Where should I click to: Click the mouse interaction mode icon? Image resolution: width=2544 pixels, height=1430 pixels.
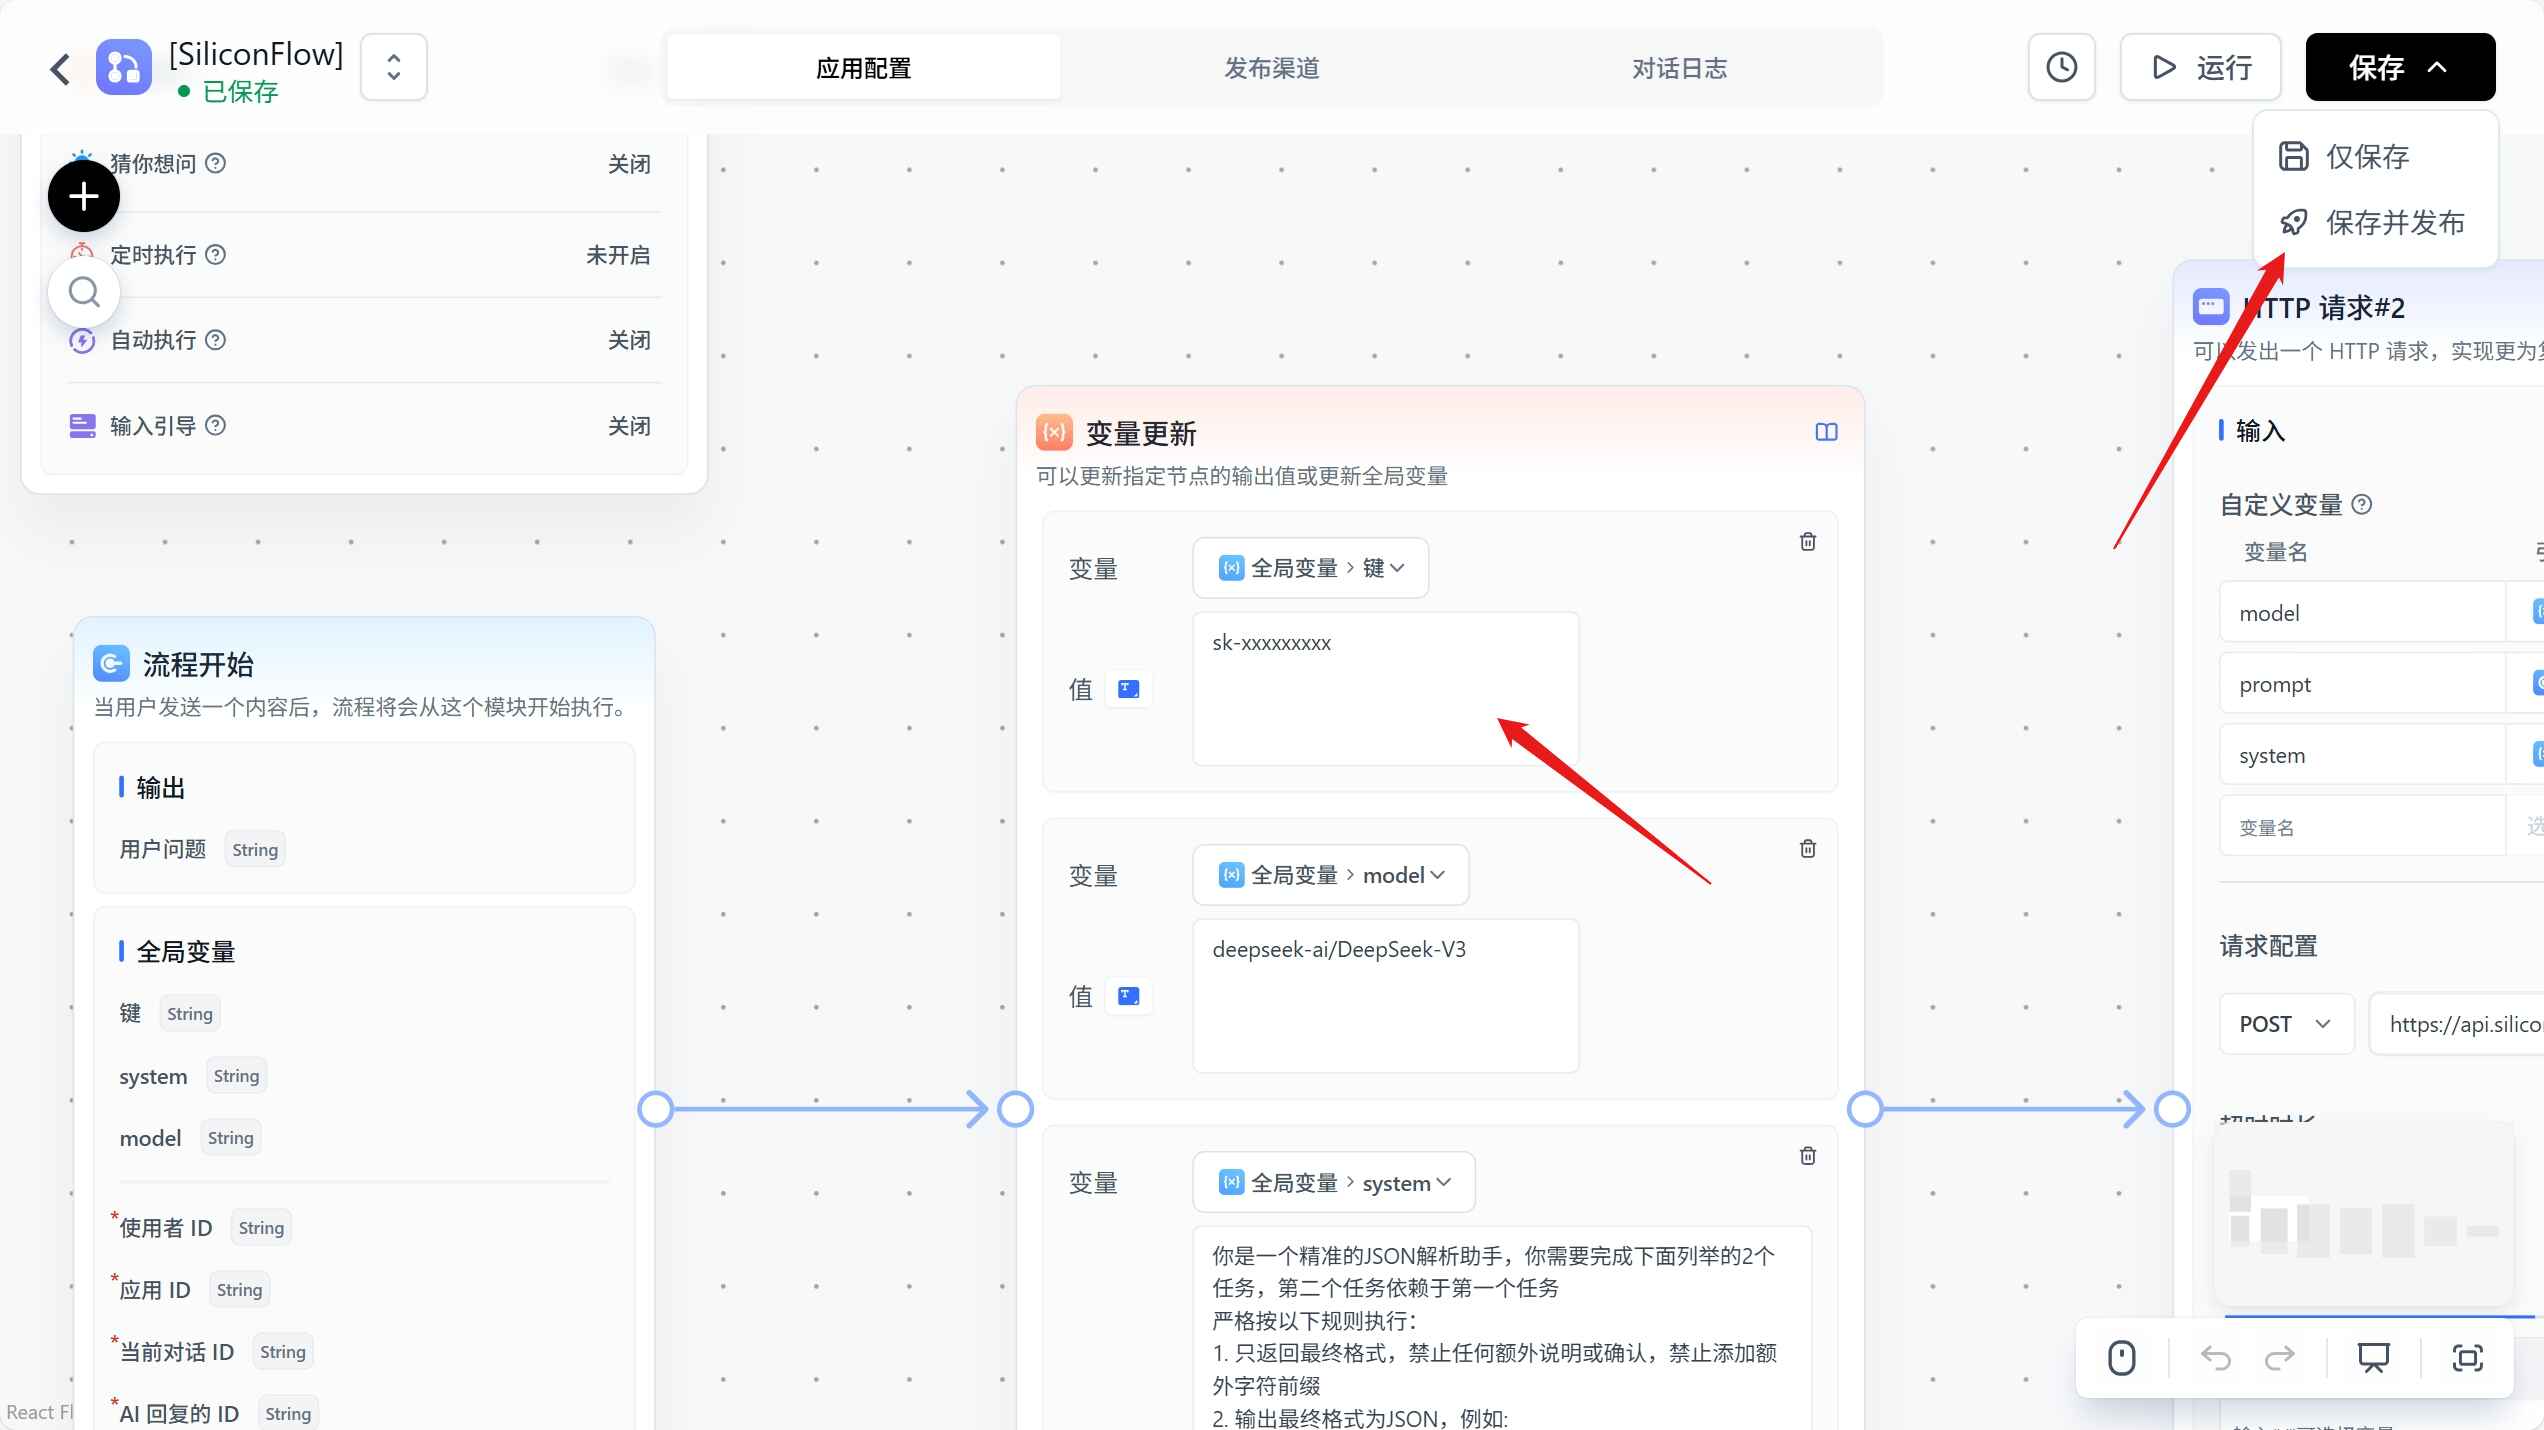[2122, 1358]
